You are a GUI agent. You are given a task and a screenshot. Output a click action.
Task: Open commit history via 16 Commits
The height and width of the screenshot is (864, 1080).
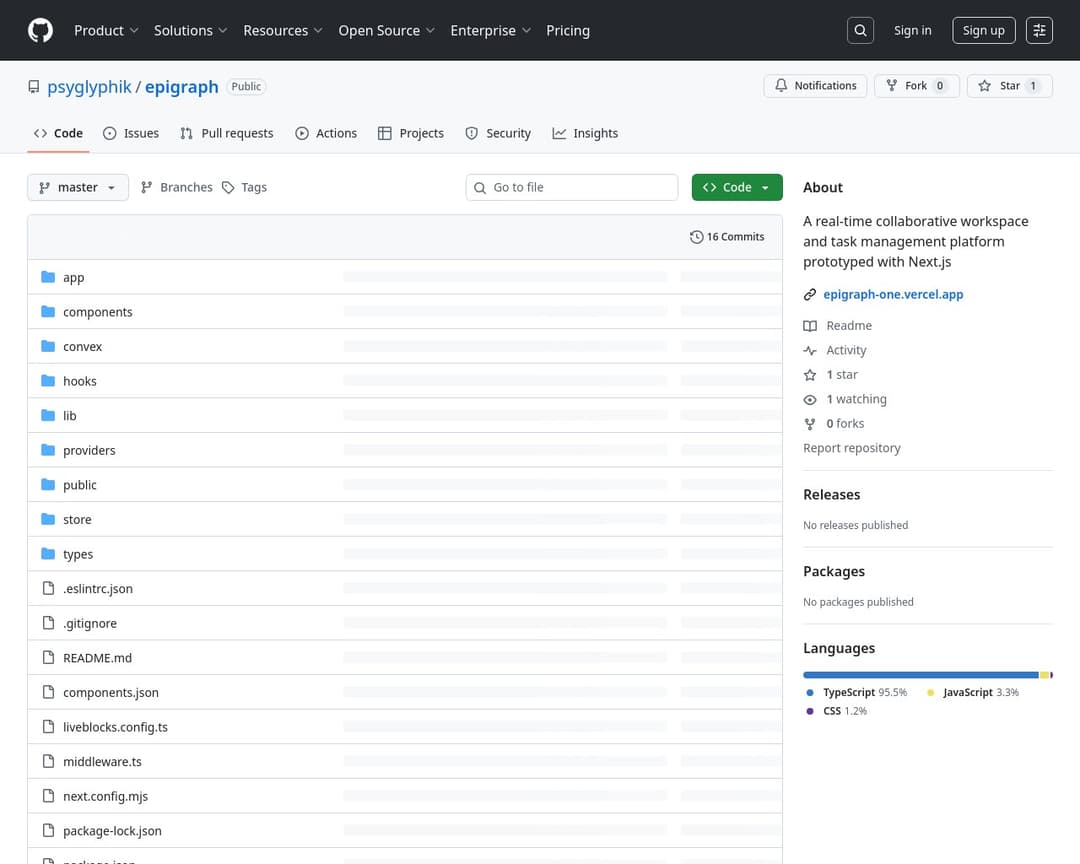[x=727, y=237]
